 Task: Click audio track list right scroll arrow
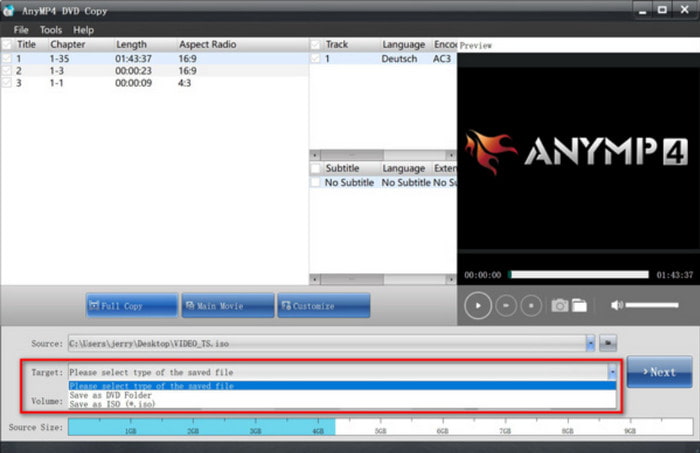(451, 155)
